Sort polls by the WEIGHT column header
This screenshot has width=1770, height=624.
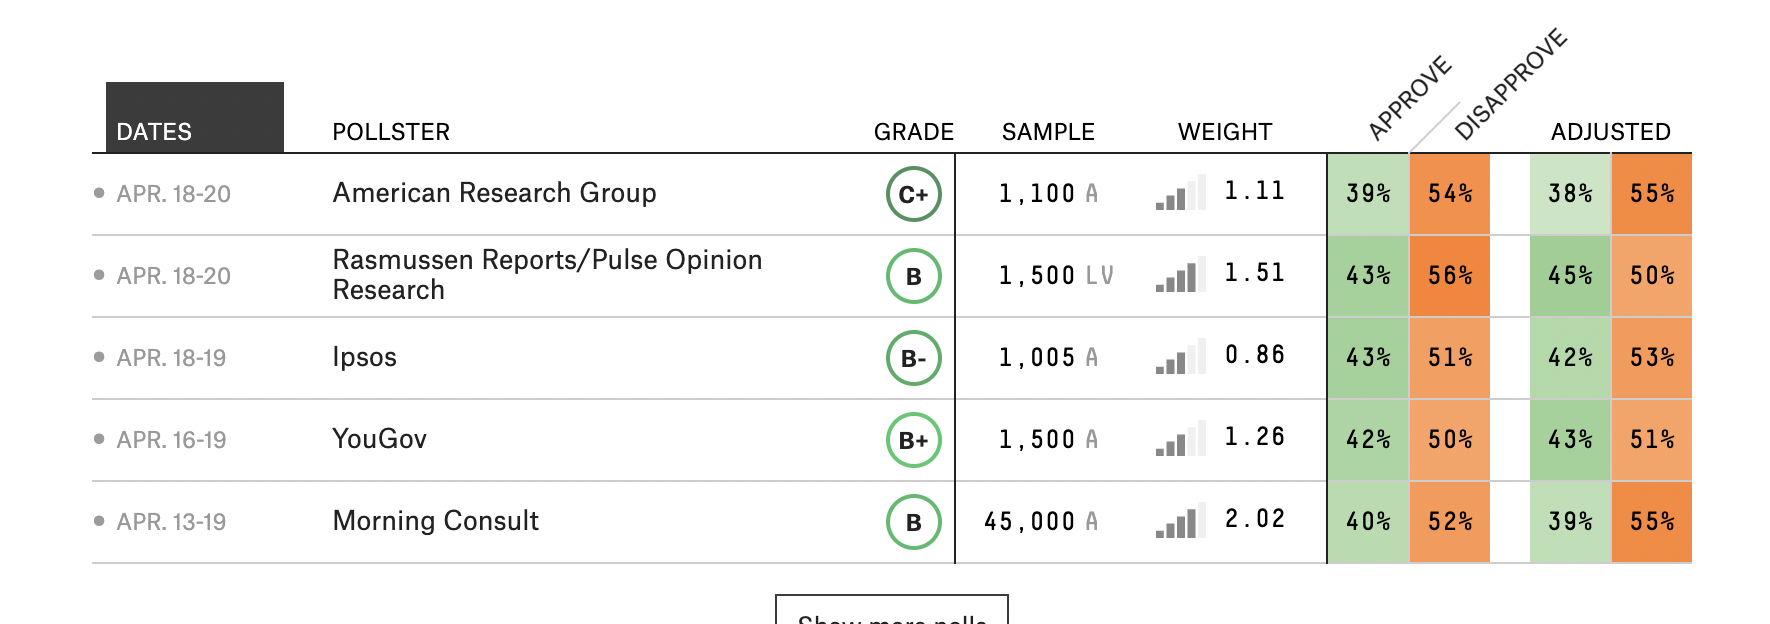point(1224,132)
